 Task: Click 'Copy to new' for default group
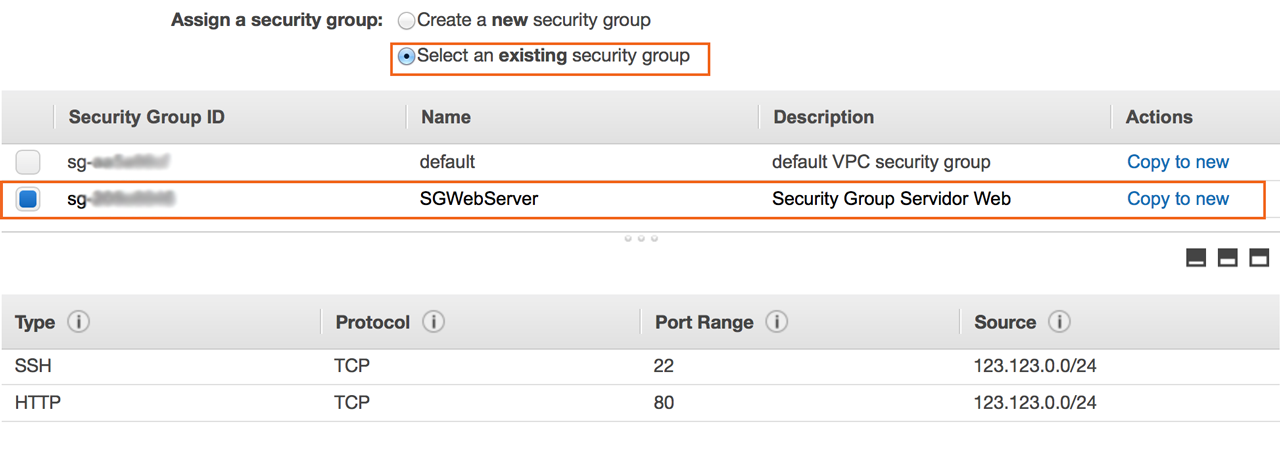[x=1177, y=162]
